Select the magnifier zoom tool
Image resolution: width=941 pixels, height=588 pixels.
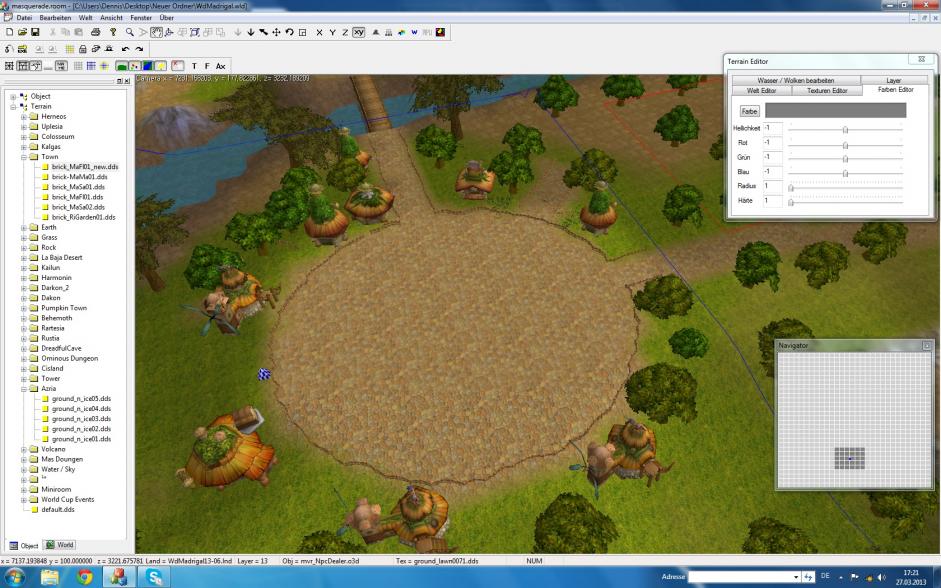[129, 32]
